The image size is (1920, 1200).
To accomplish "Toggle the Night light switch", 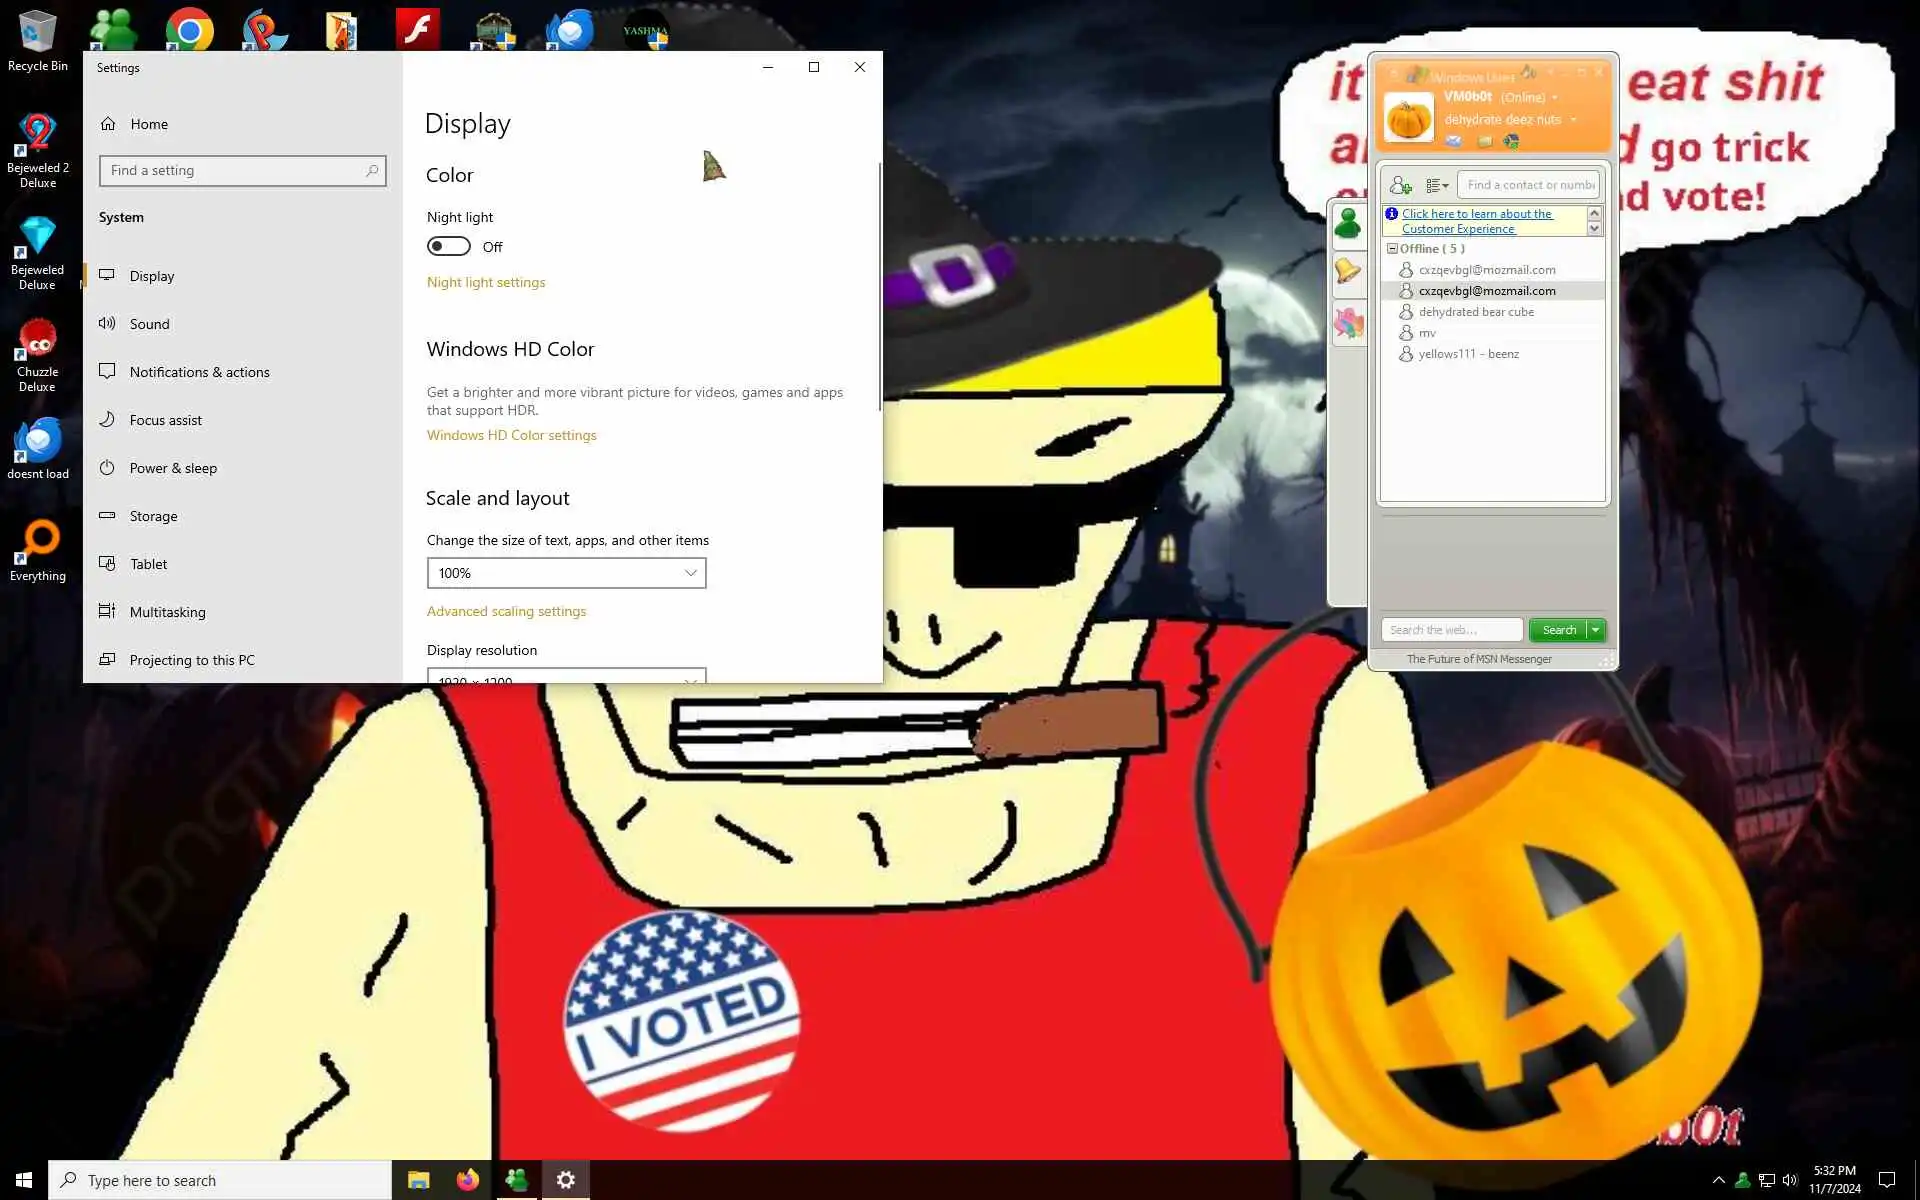I will [448, 246].
